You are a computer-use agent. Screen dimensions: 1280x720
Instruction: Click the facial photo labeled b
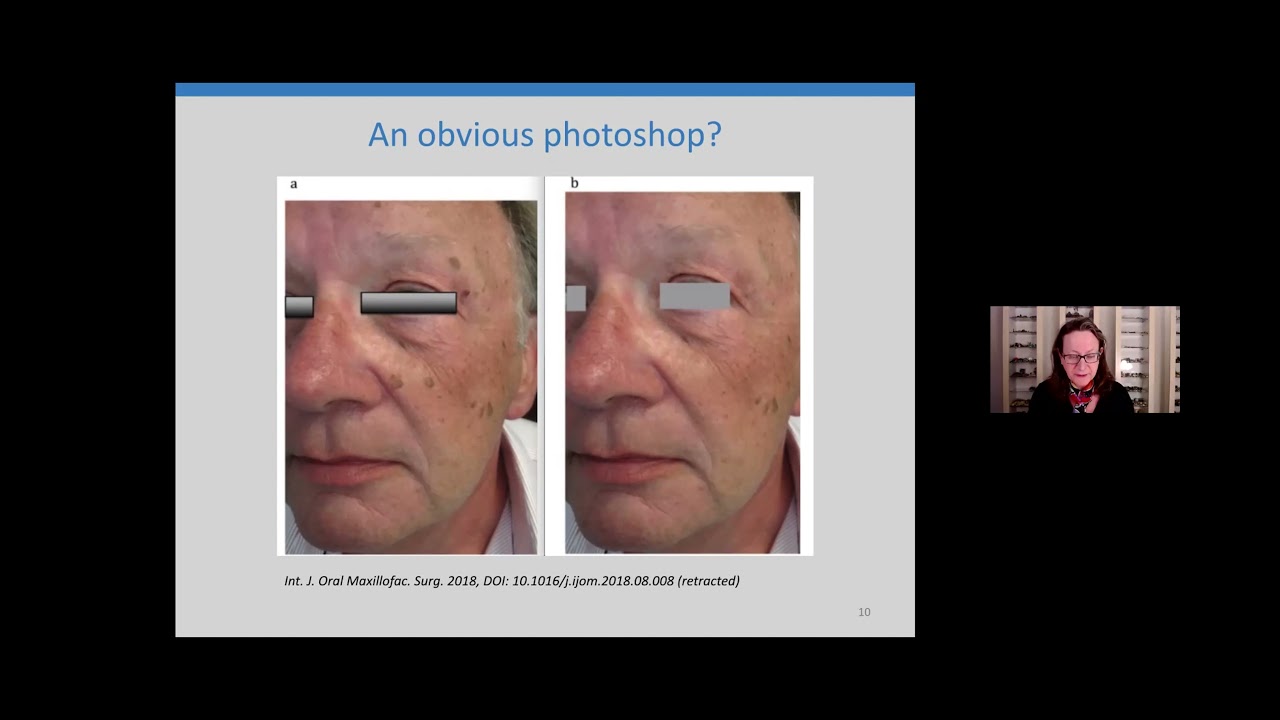tap(682, 373)
